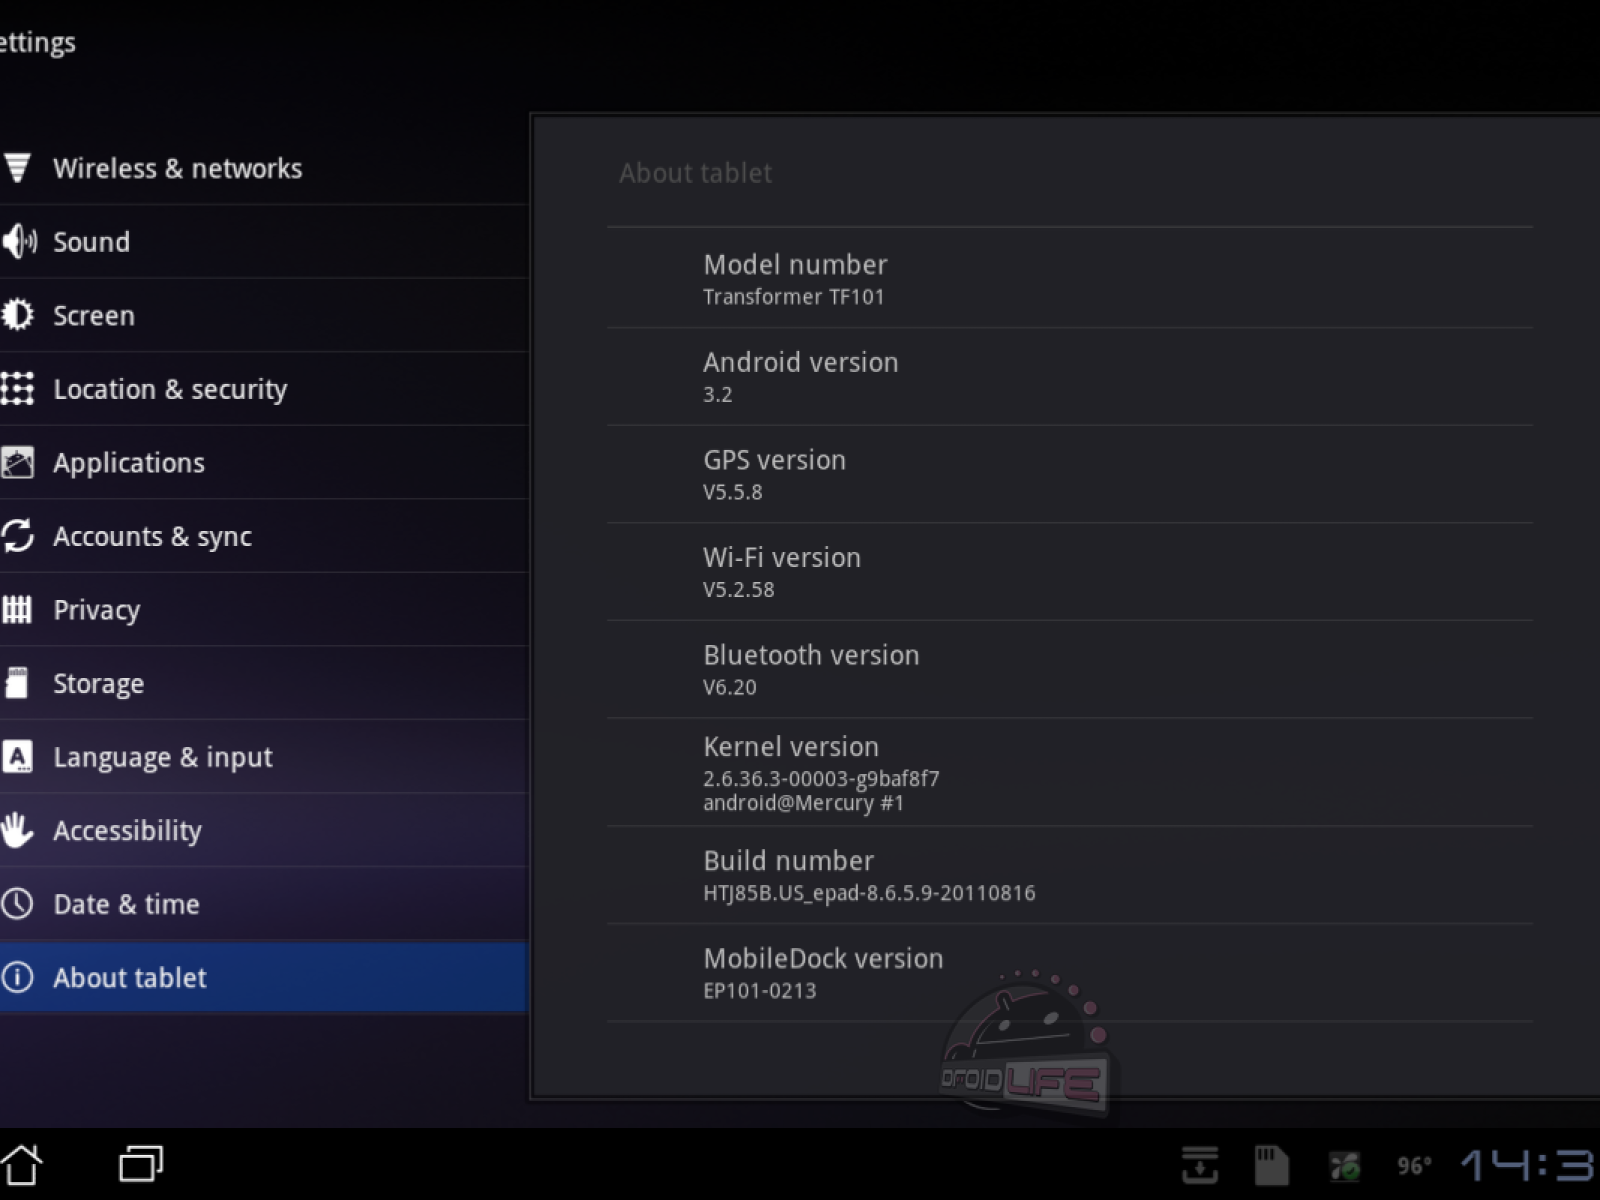Tap the Kernel version entry
The width and height of the screenshot is (1600, 1200).
pos(1069,772)
